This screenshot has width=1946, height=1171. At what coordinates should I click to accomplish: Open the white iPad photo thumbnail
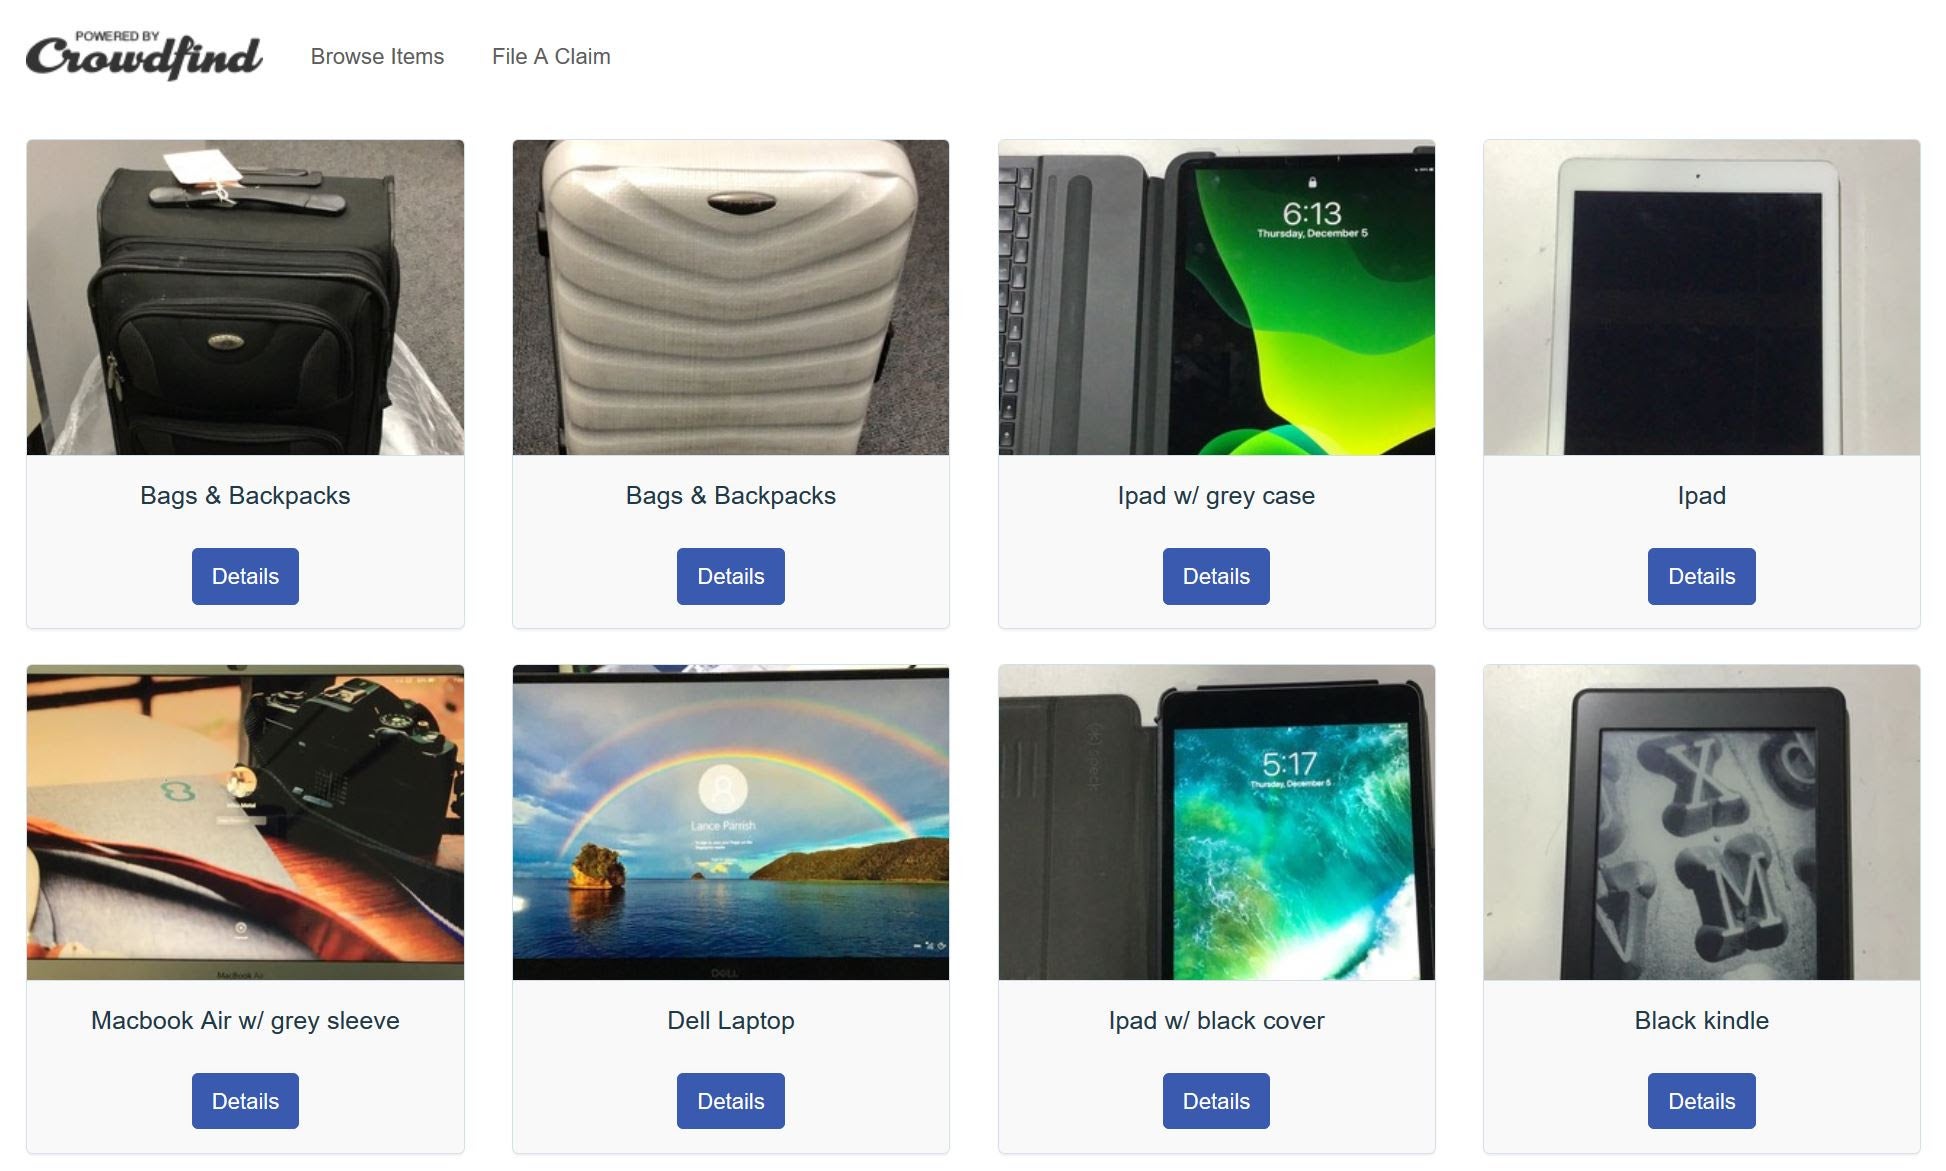click(x=1702, y=297)
